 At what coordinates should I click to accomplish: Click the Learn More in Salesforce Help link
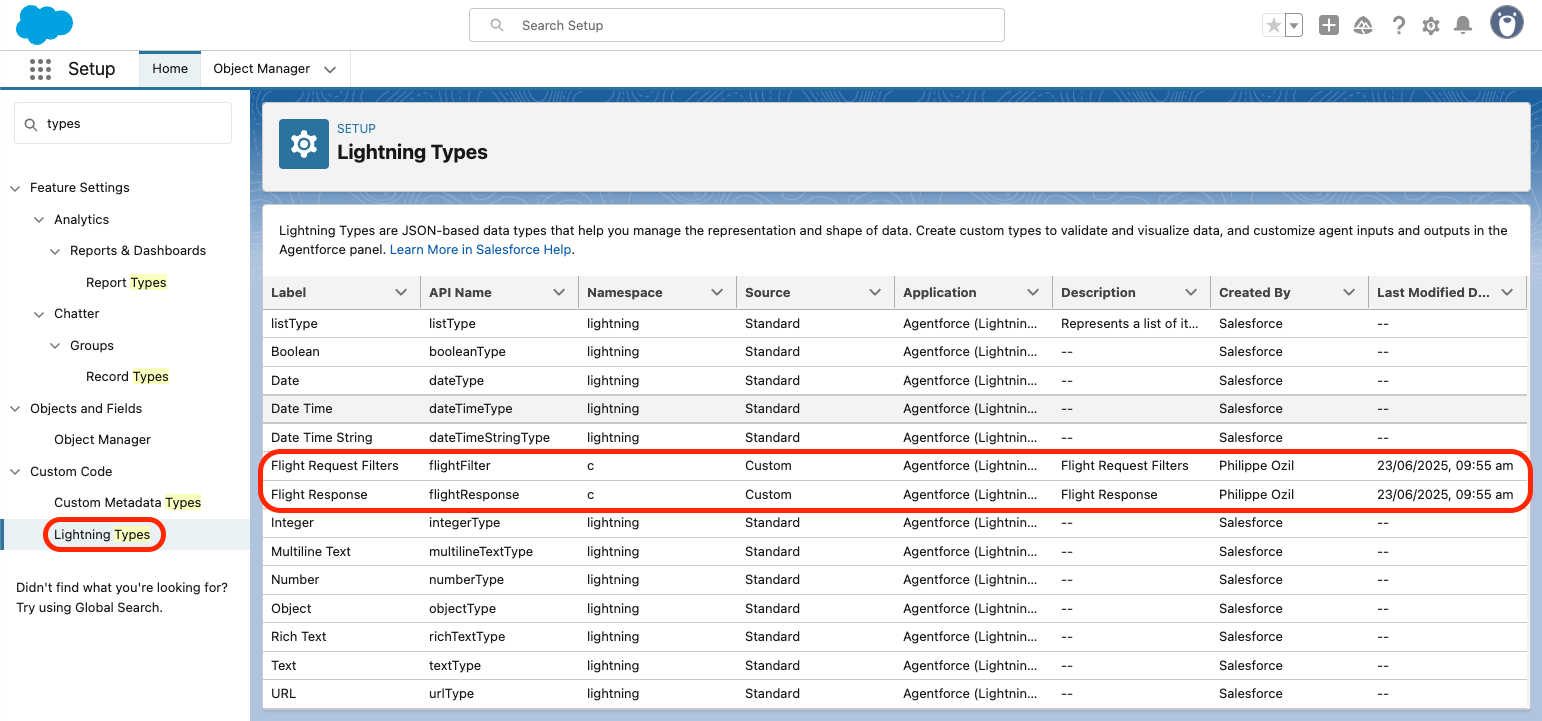(482, 250)
